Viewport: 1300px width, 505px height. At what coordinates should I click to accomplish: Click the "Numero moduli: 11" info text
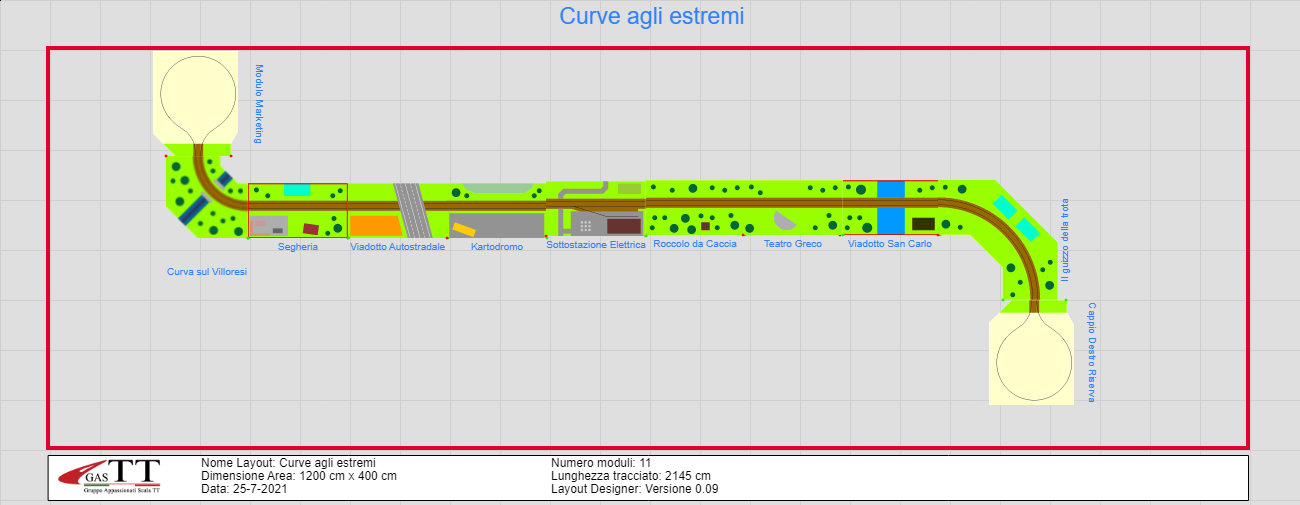(600, 463)
